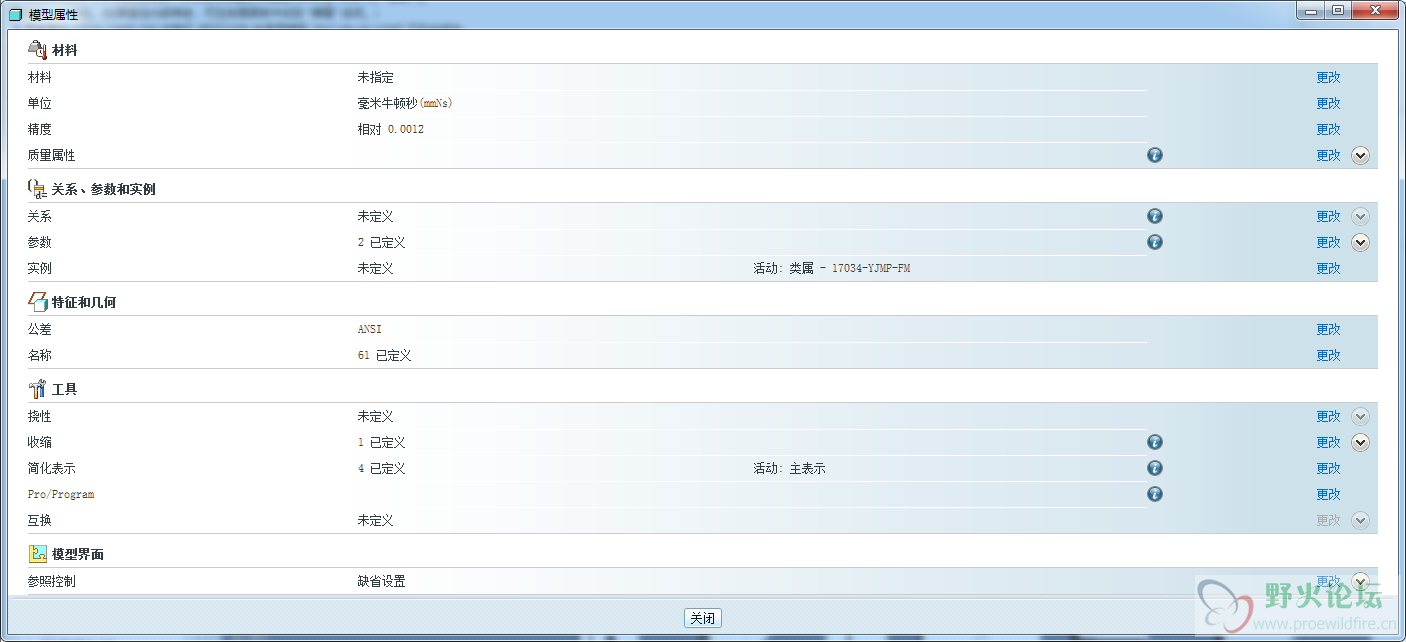This screenshot has width=1406, height=642.
Task: Click the 工具 section hammer icon
Action: (37, 388)
